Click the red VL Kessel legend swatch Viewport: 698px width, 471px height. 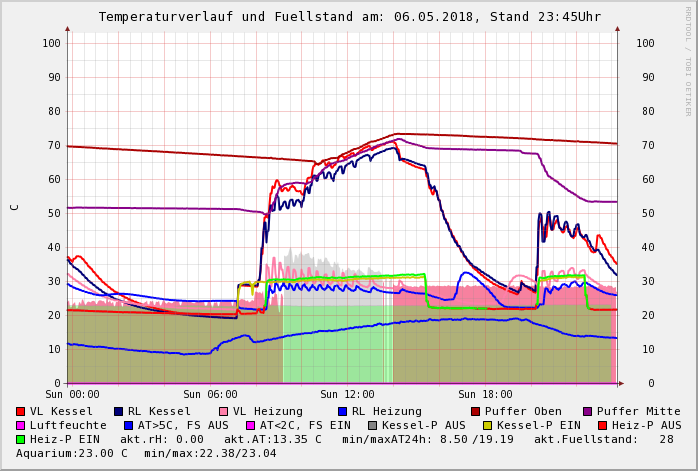[21, 411]
